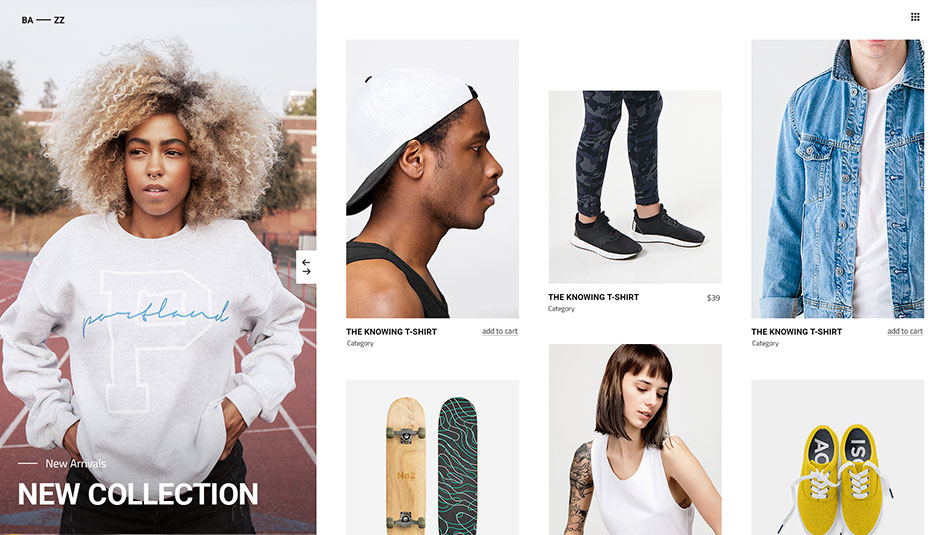Click the New Arrivals label
The height and width of the screenshot is (535, 950).
coord(76,464)
